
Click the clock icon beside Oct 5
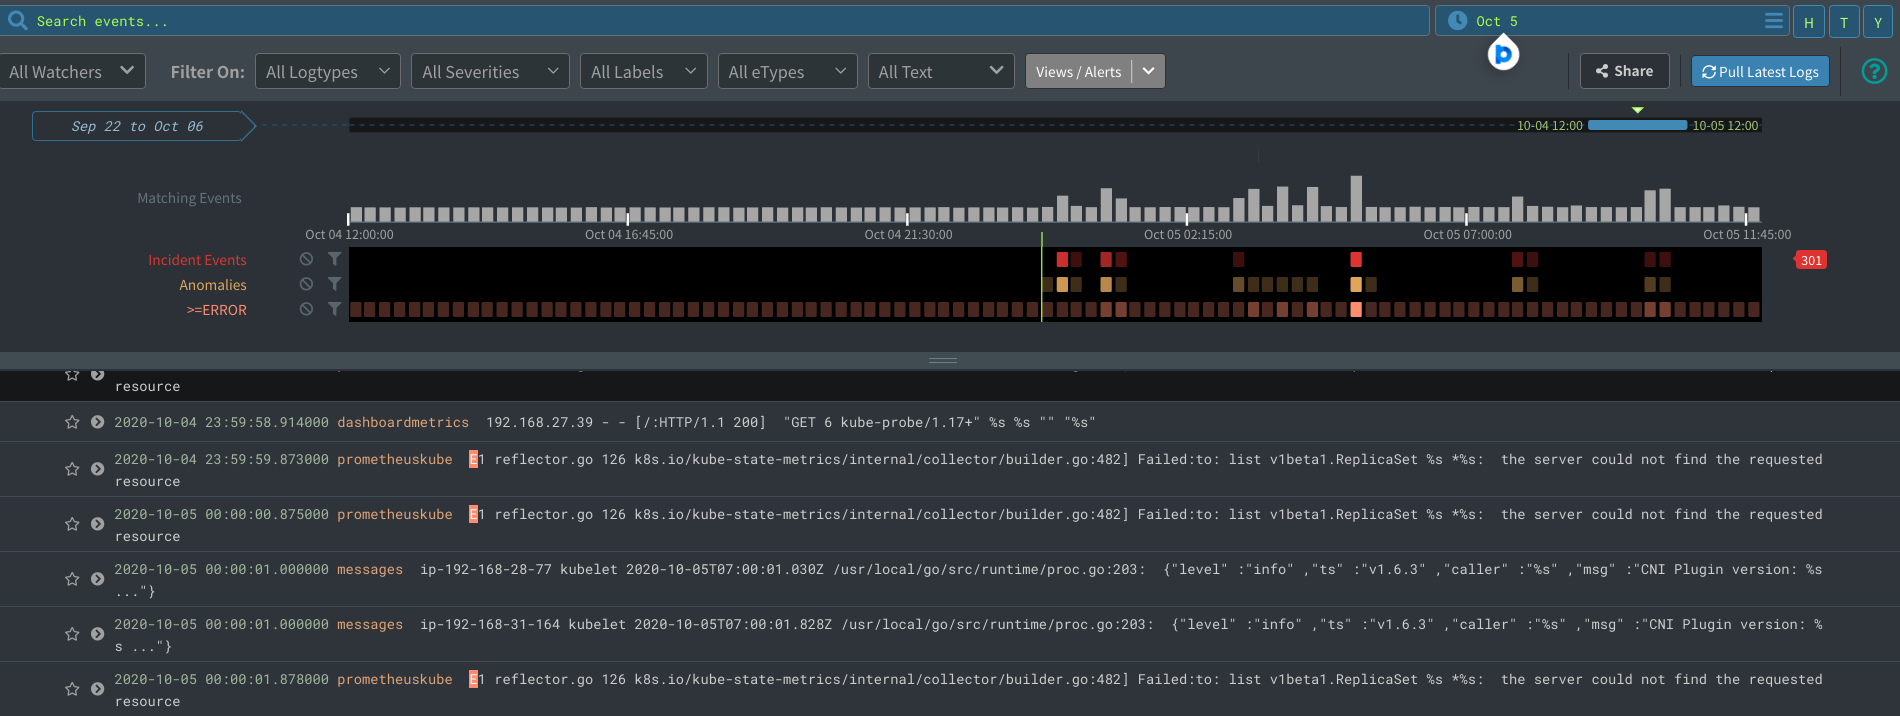coord(1457,21)
